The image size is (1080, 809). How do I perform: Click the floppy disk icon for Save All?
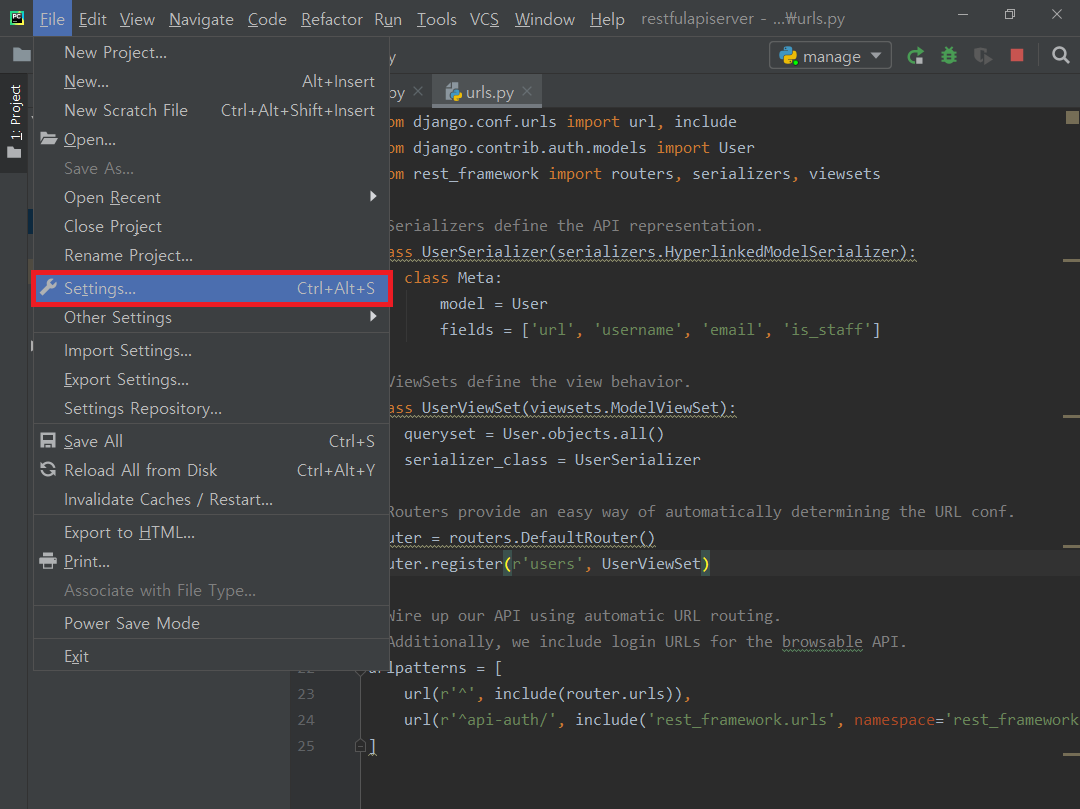click(48, 441)
